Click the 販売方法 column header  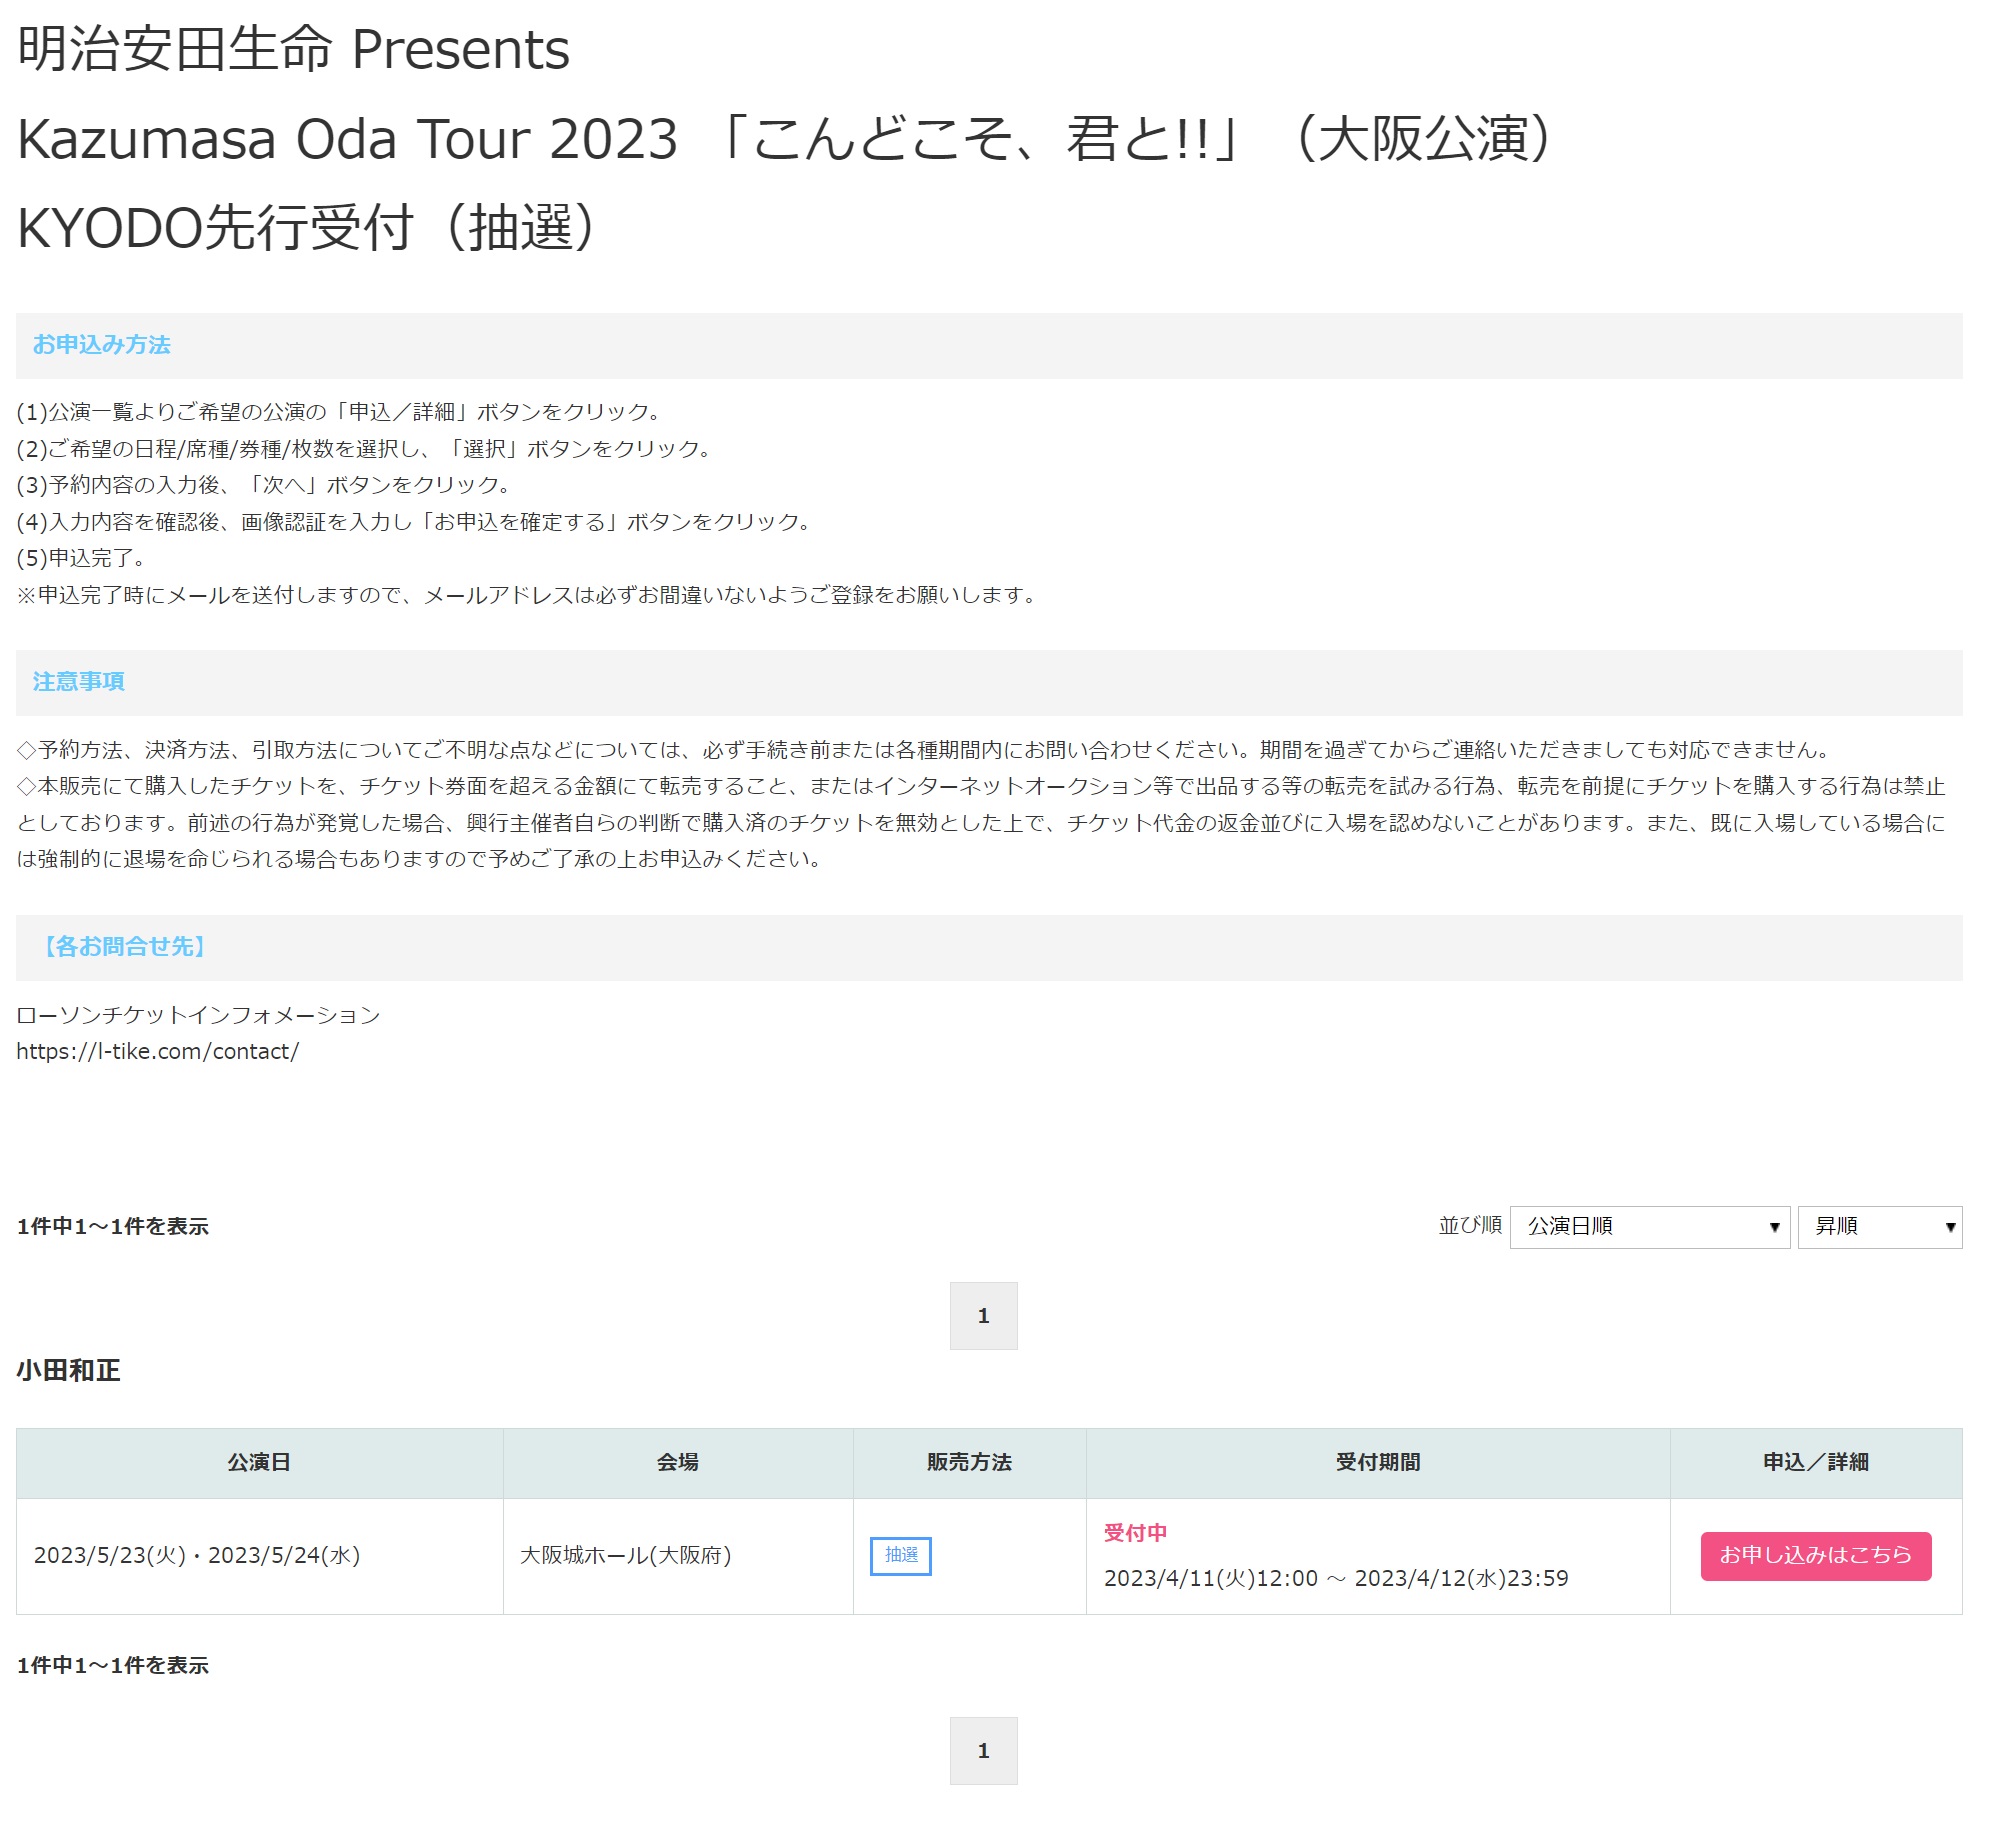pos(969,1462)
